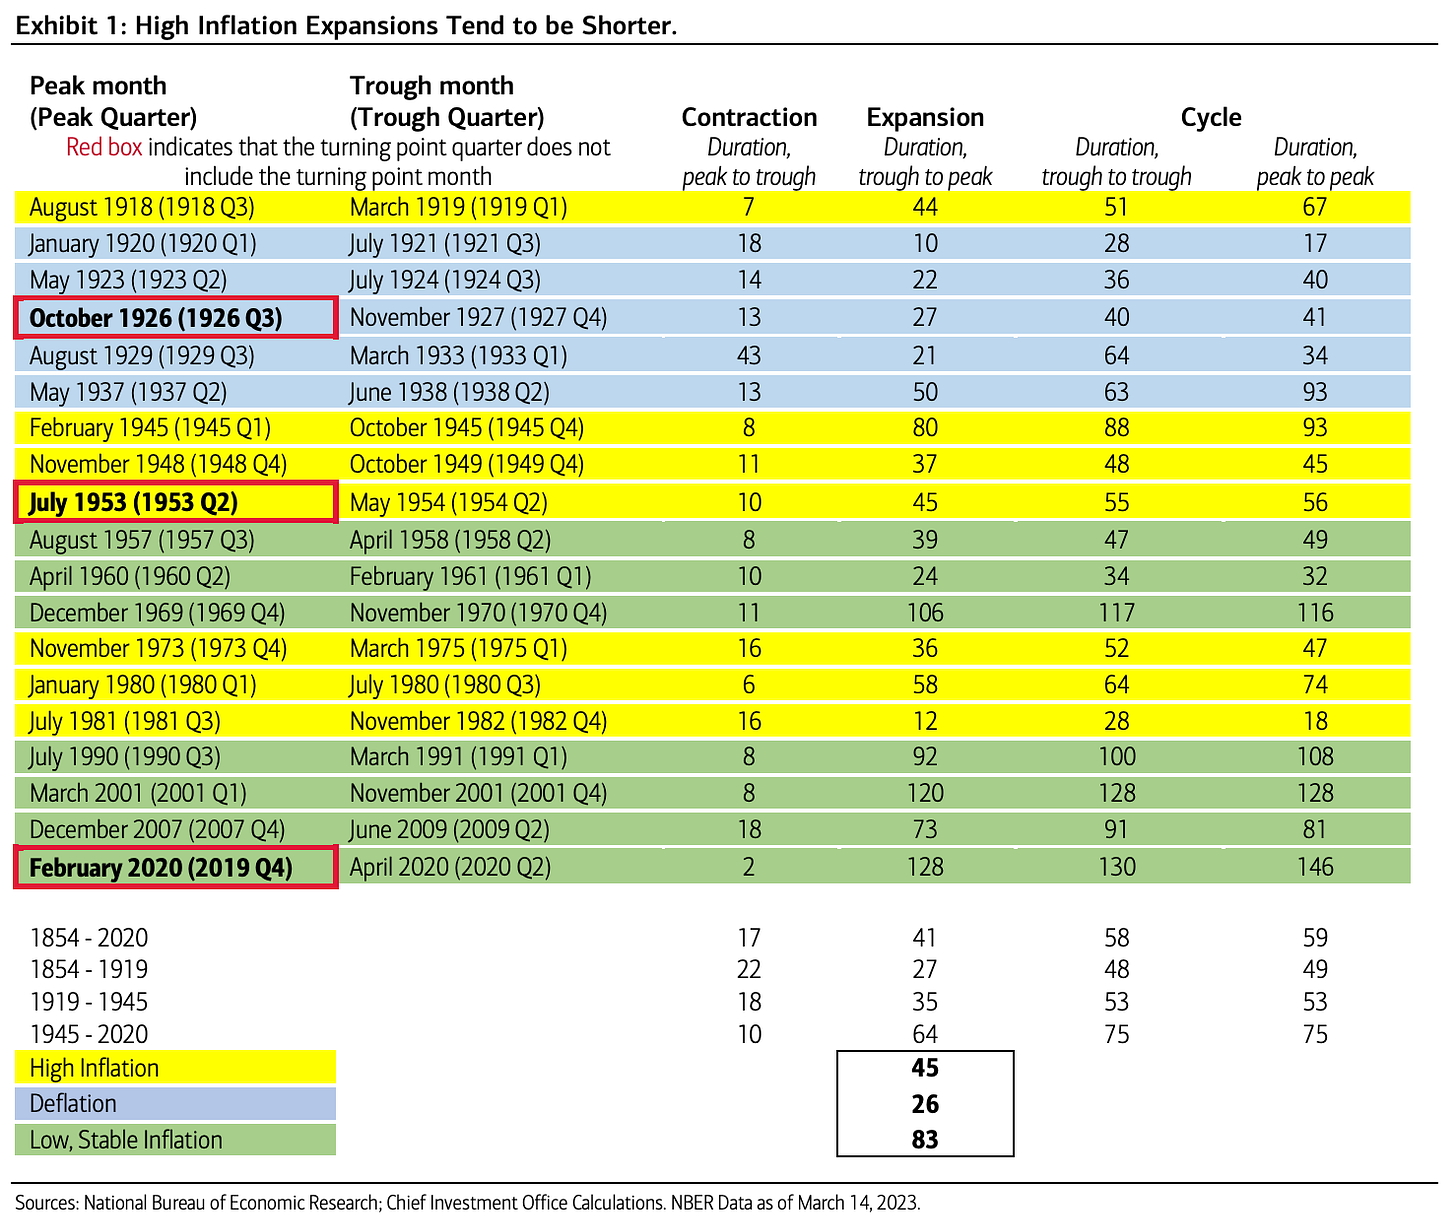
Task: Click 'July 1980 (1980 Q3)' trough cell
Action: [x=445, y=684]
